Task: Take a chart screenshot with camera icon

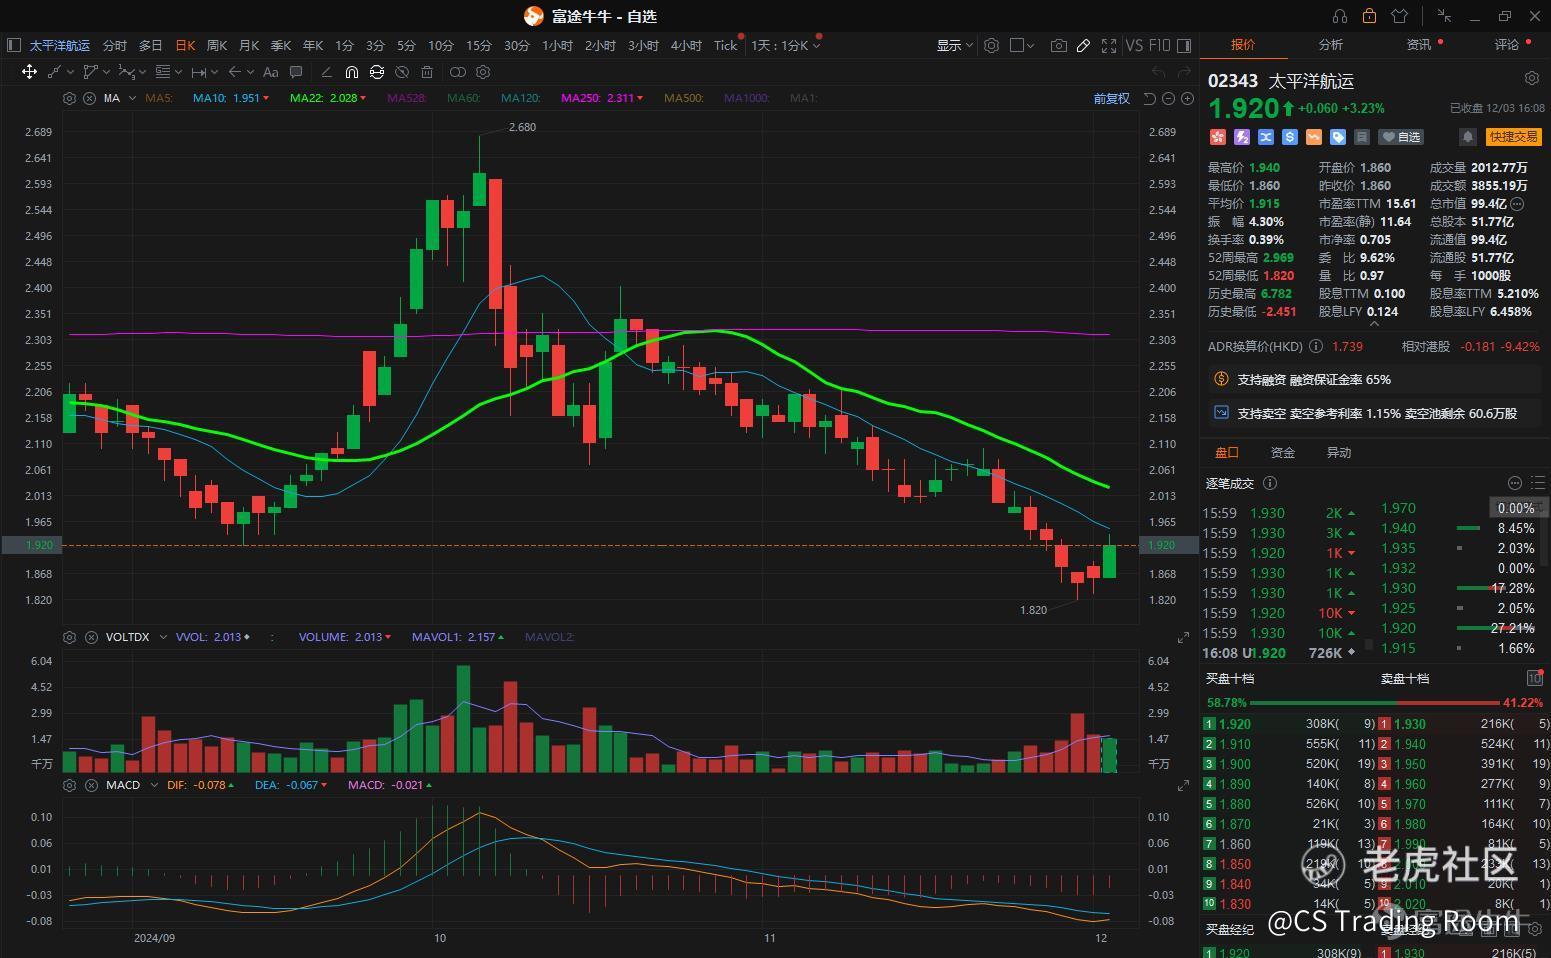Action: [1058, 45]
